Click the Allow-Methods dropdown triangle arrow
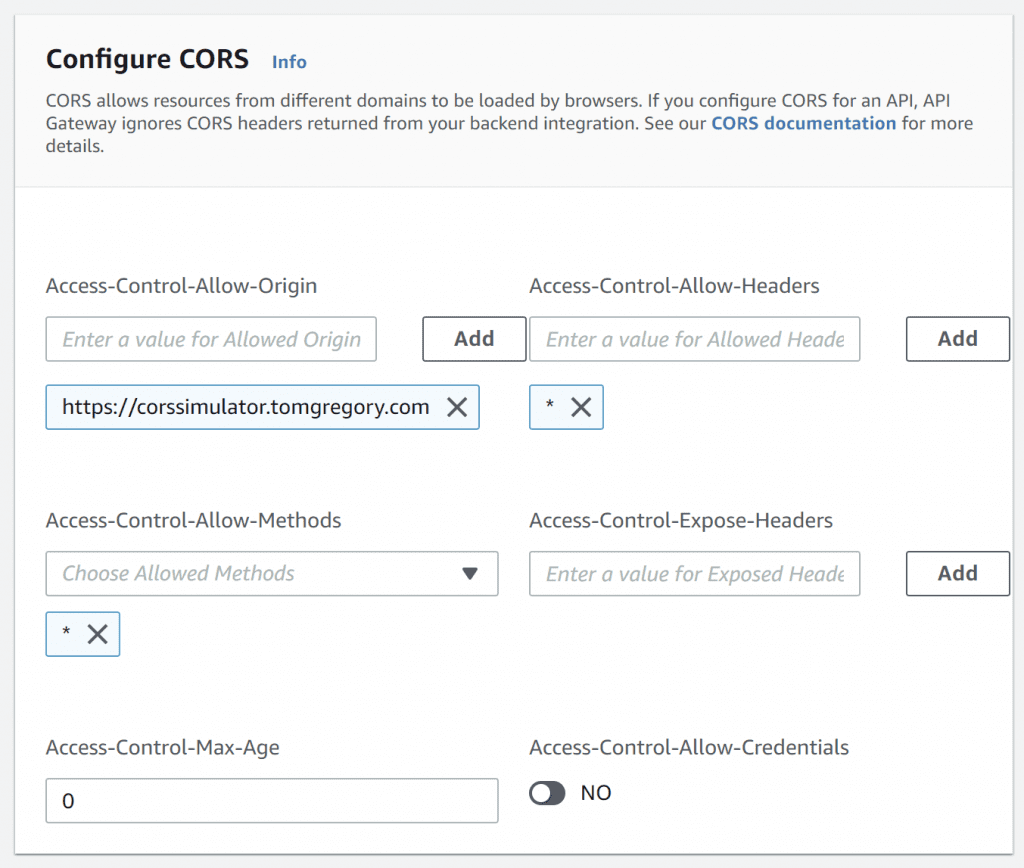 (470, 574)
